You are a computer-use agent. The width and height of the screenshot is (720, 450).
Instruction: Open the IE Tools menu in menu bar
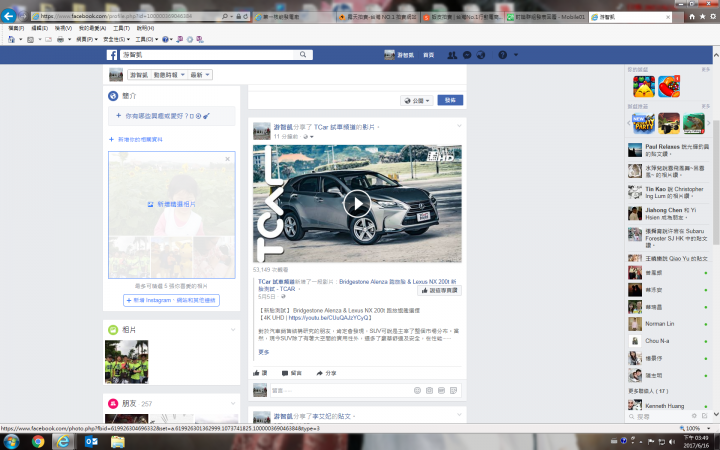tap(121, 28)
